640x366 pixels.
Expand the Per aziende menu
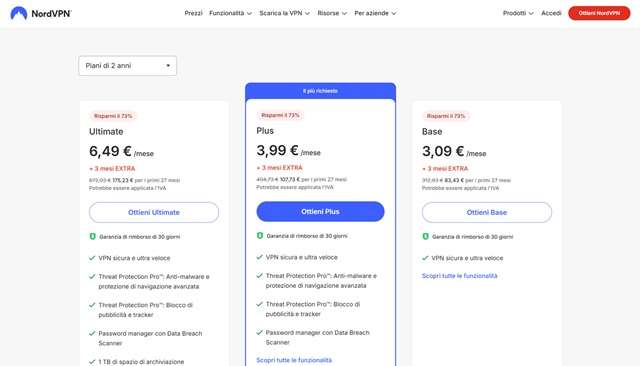[x=375, y=13]
